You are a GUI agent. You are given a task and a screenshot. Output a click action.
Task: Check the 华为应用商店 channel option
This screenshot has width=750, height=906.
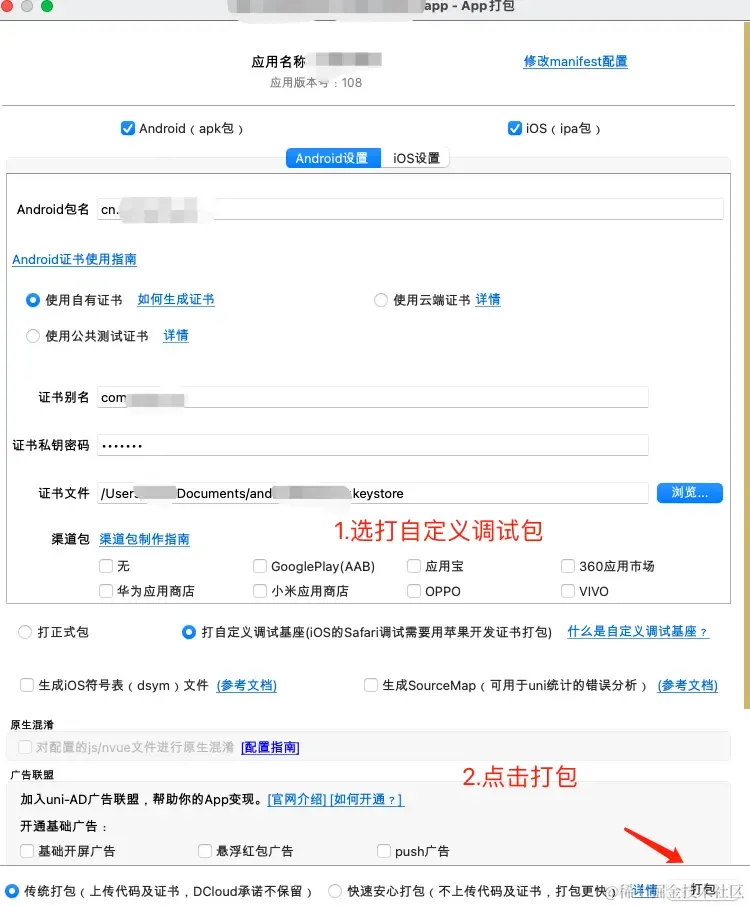(x=106, y=591)
